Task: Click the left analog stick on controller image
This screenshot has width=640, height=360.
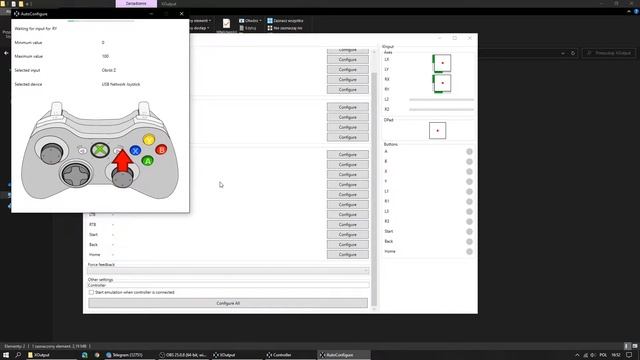Action: tap(51, 153)
